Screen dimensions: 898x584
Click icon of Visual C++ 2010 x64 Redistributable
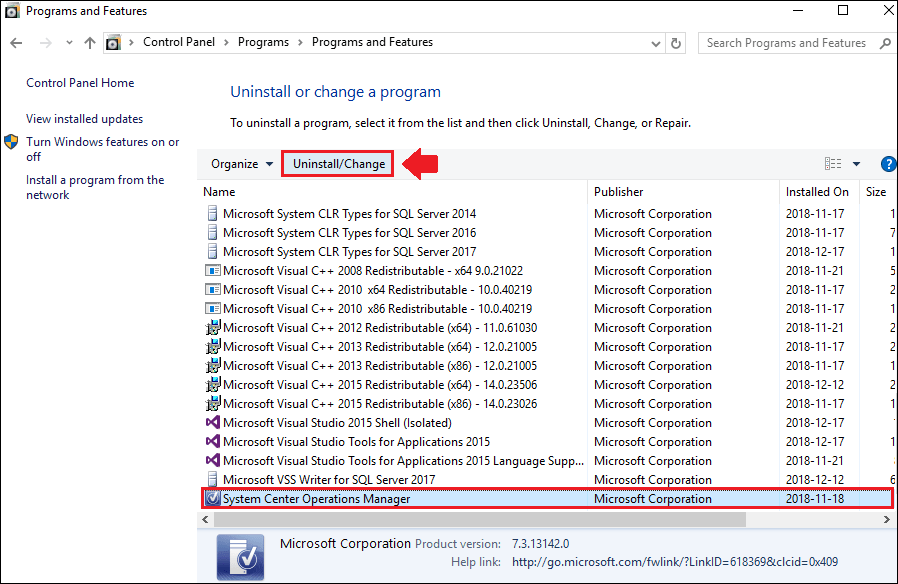click(212, 289)
